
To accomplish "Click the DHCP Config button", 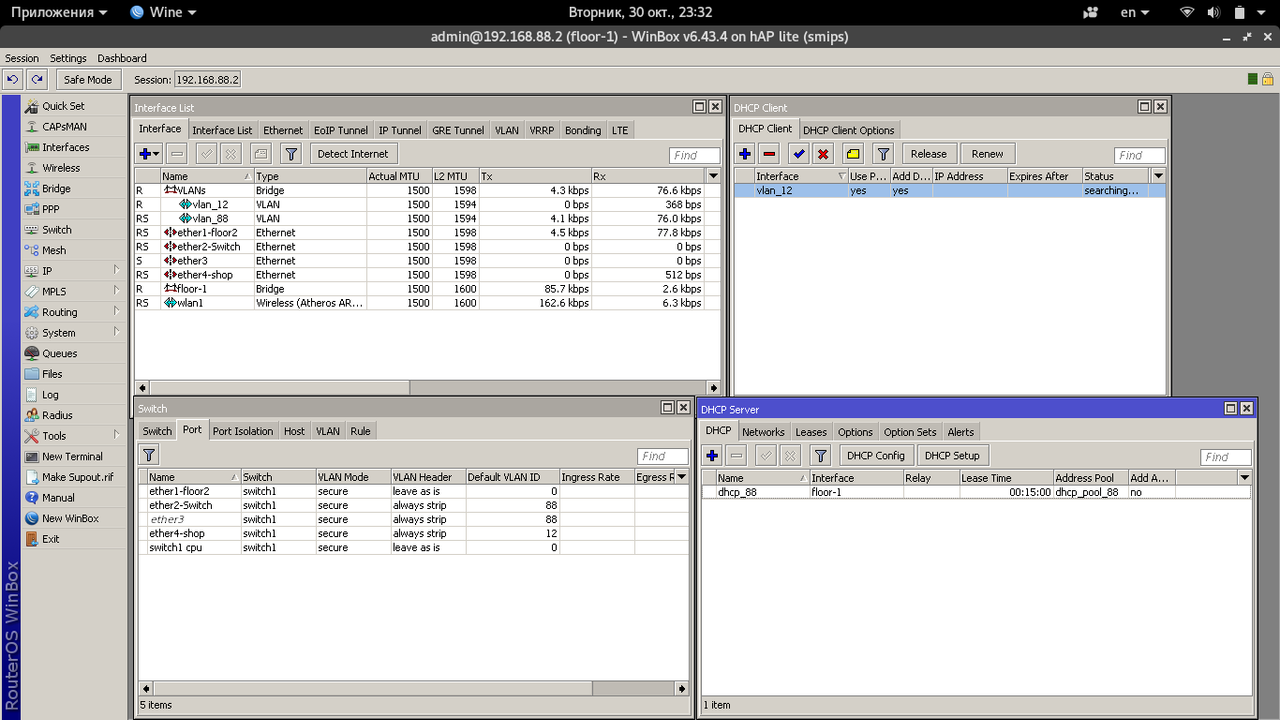I will coord(875,456).
